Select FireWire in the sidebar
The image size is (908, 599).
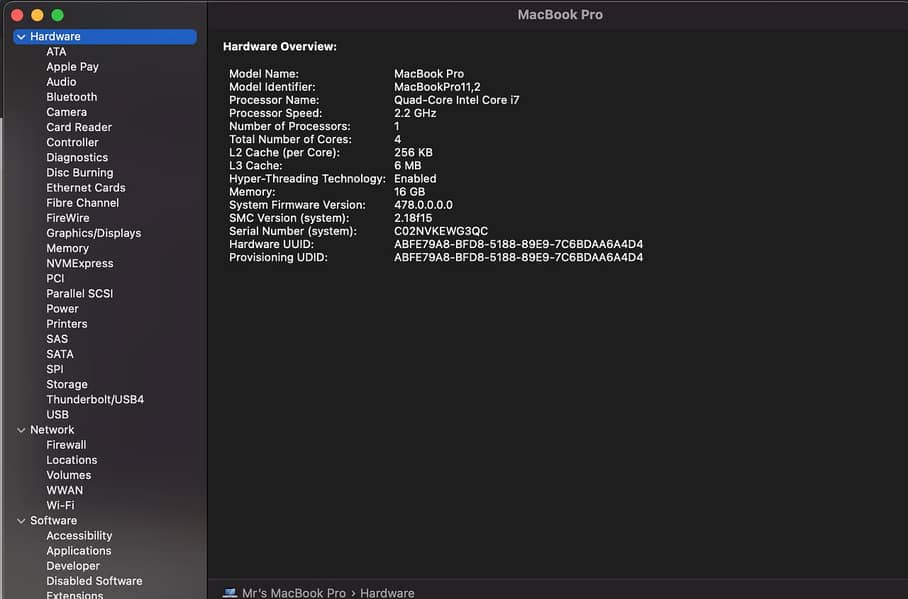point(68,218)
